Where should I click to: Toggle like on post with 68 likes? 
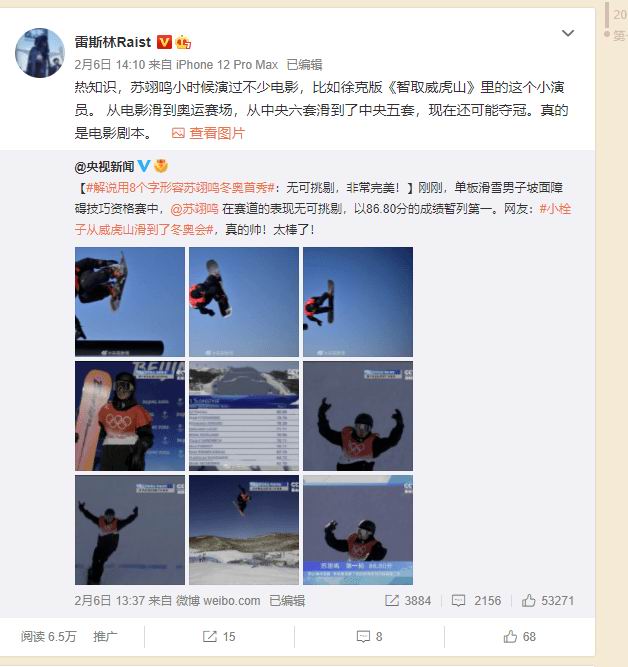(520, 637)
